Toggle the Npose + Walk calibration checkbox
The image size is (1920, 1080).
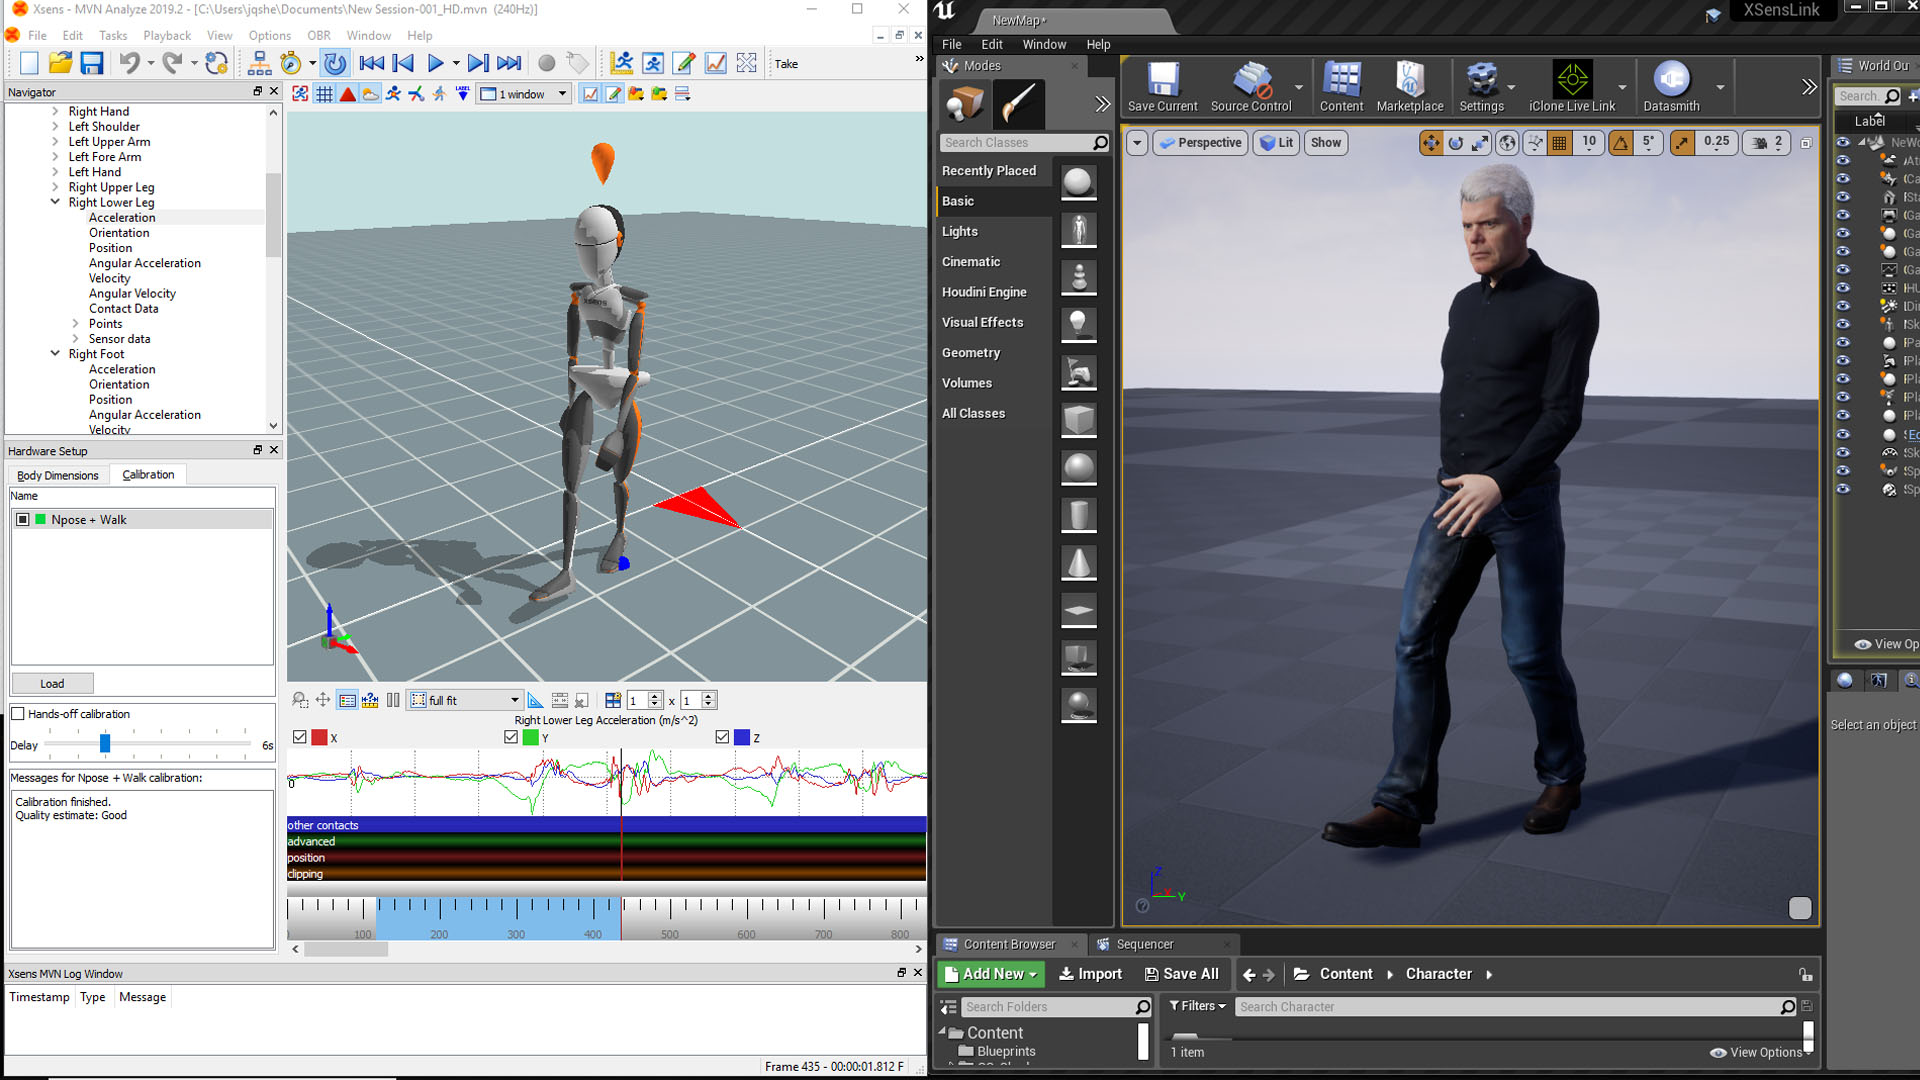pyautogui.click(x=23, y=520)
